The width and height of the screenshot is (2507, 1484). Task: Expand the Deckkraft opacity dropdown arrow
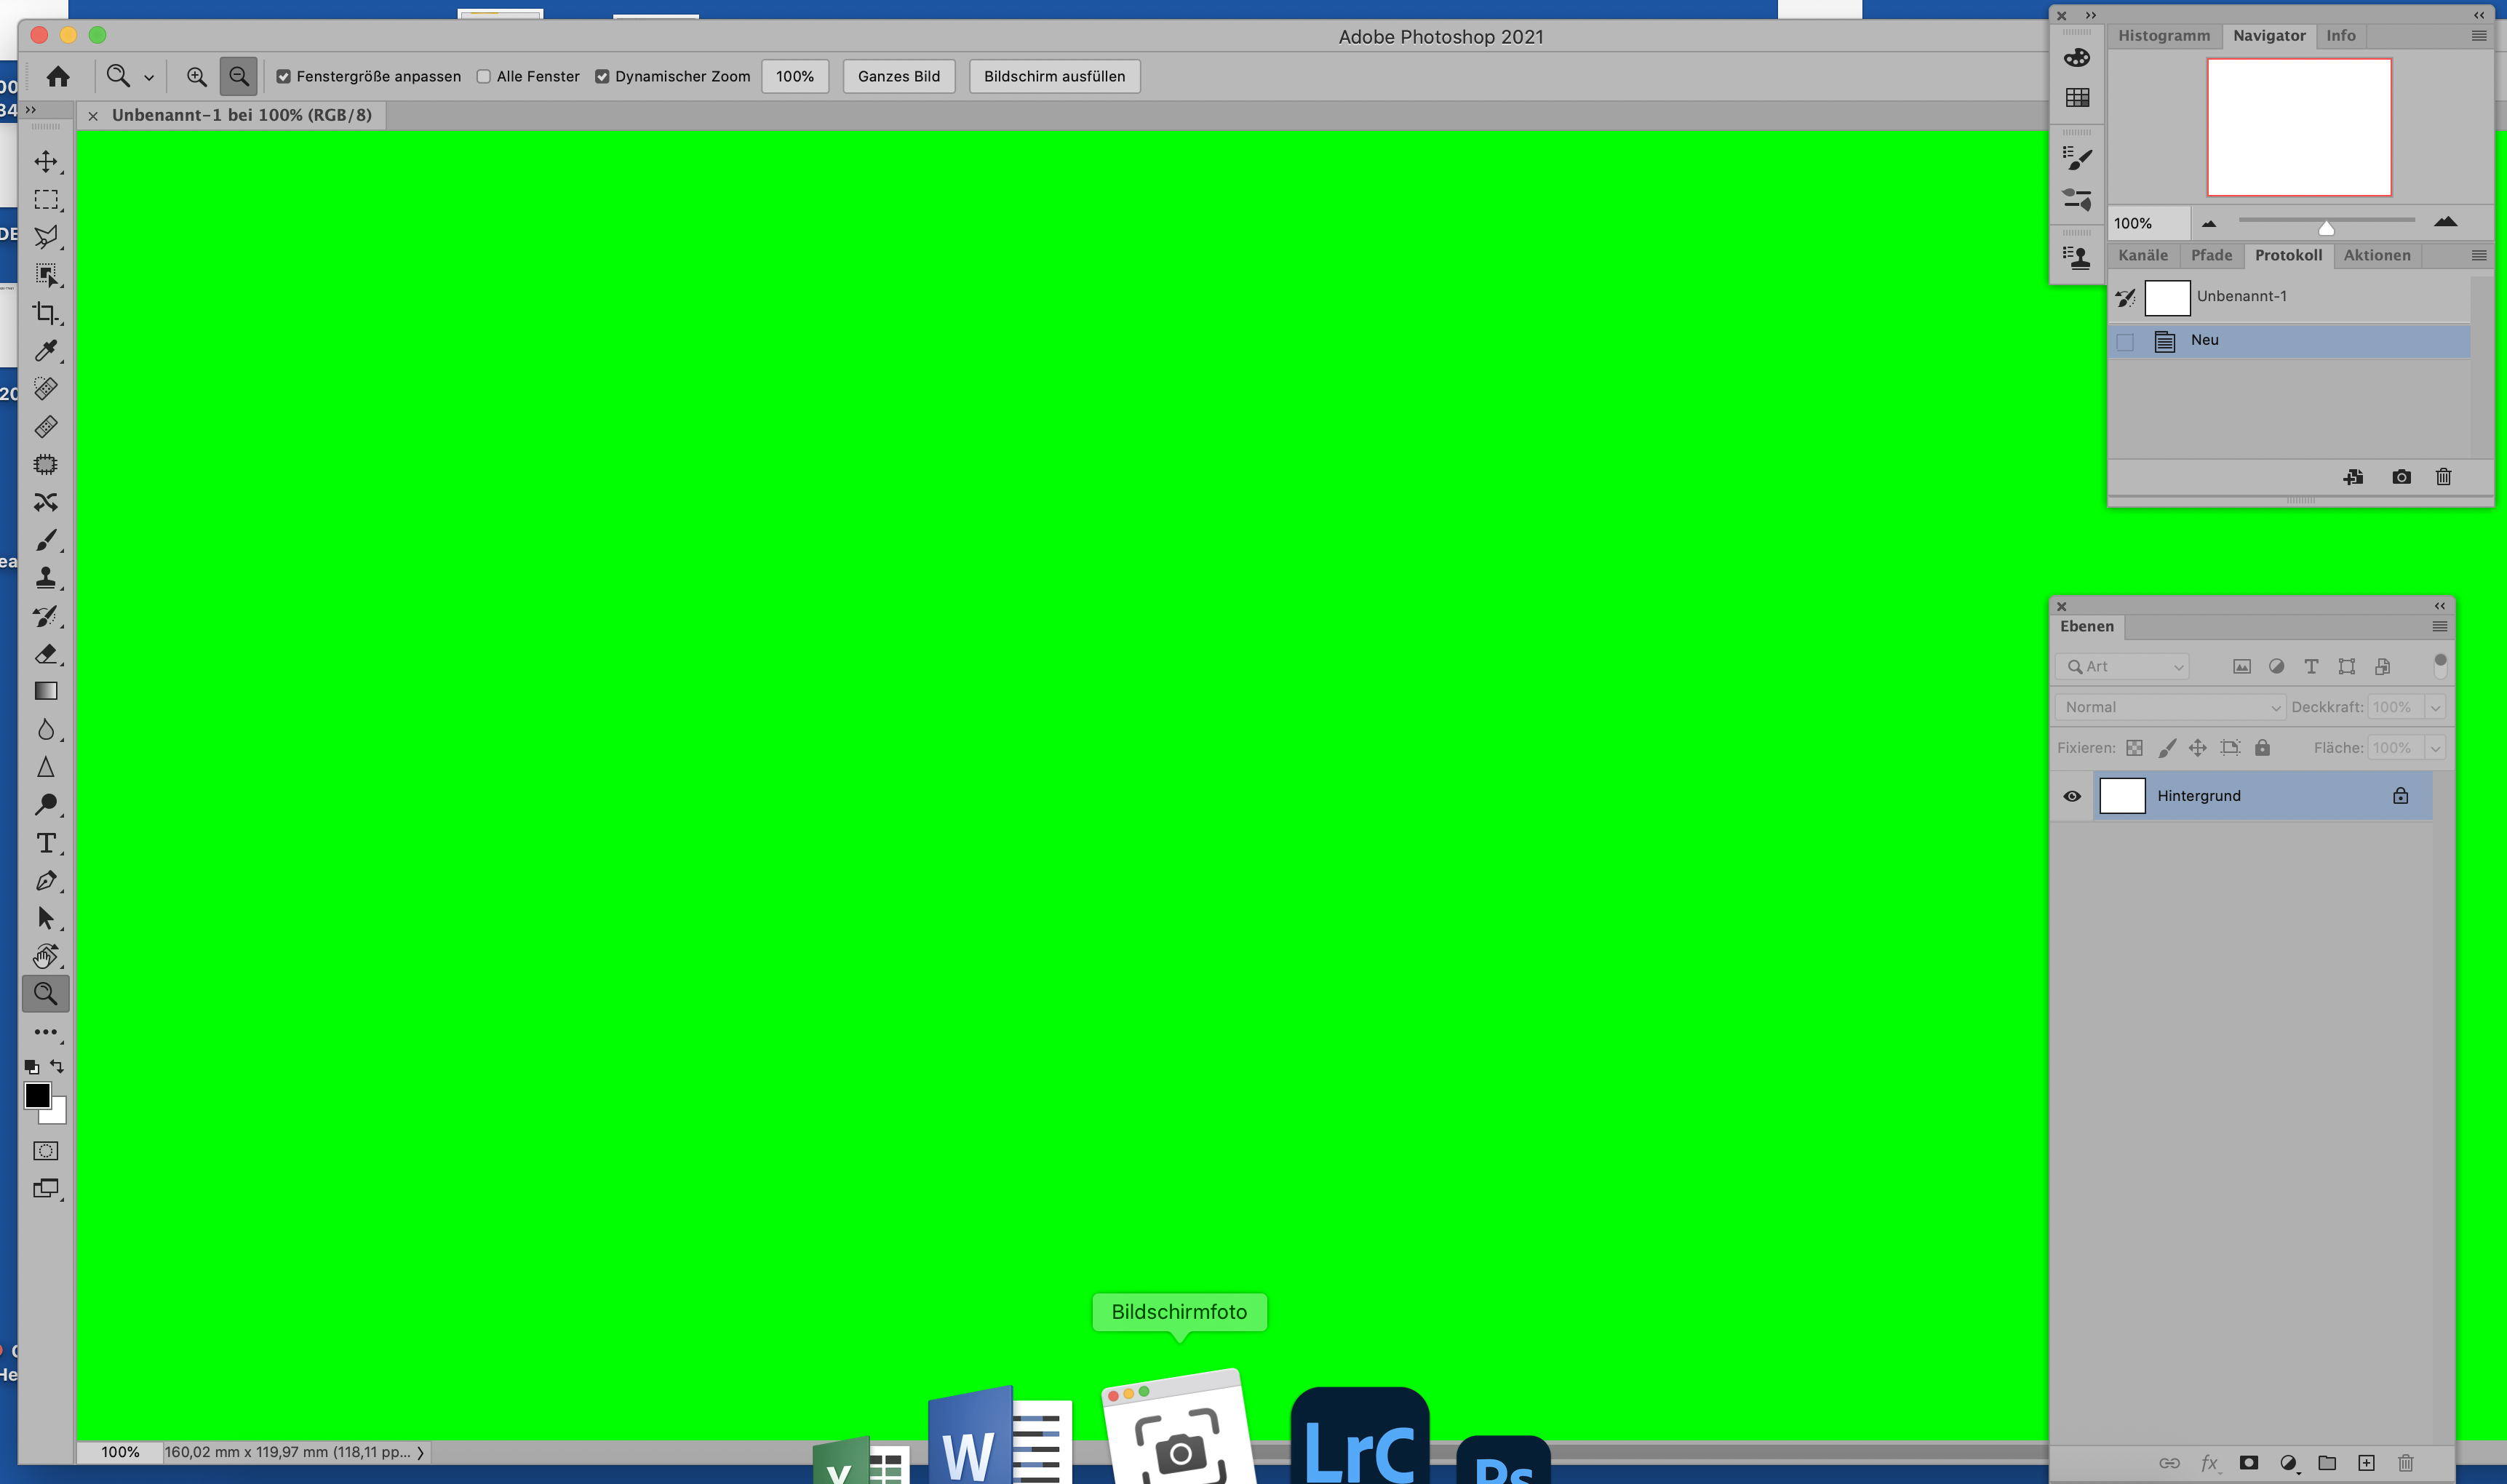pyautogui.click(x=2436, y=707)
